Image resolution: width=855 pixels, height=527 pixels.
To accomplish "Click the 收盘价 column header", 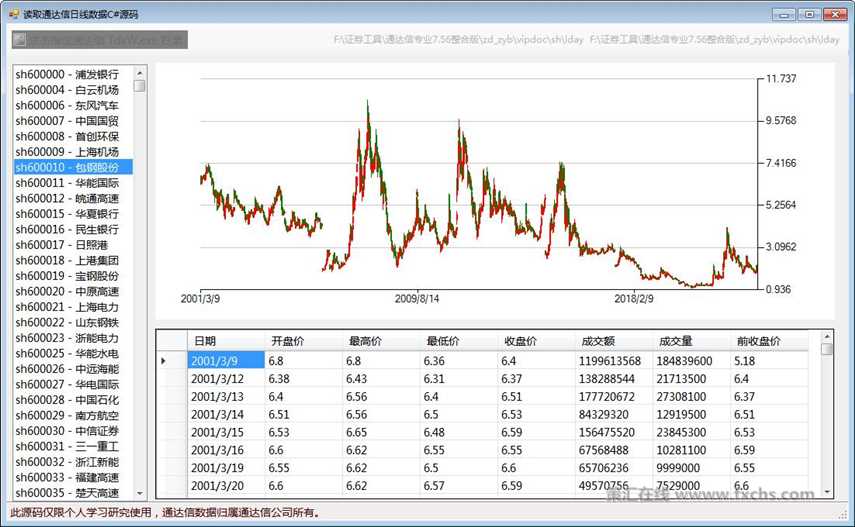I will click(537, 341).
